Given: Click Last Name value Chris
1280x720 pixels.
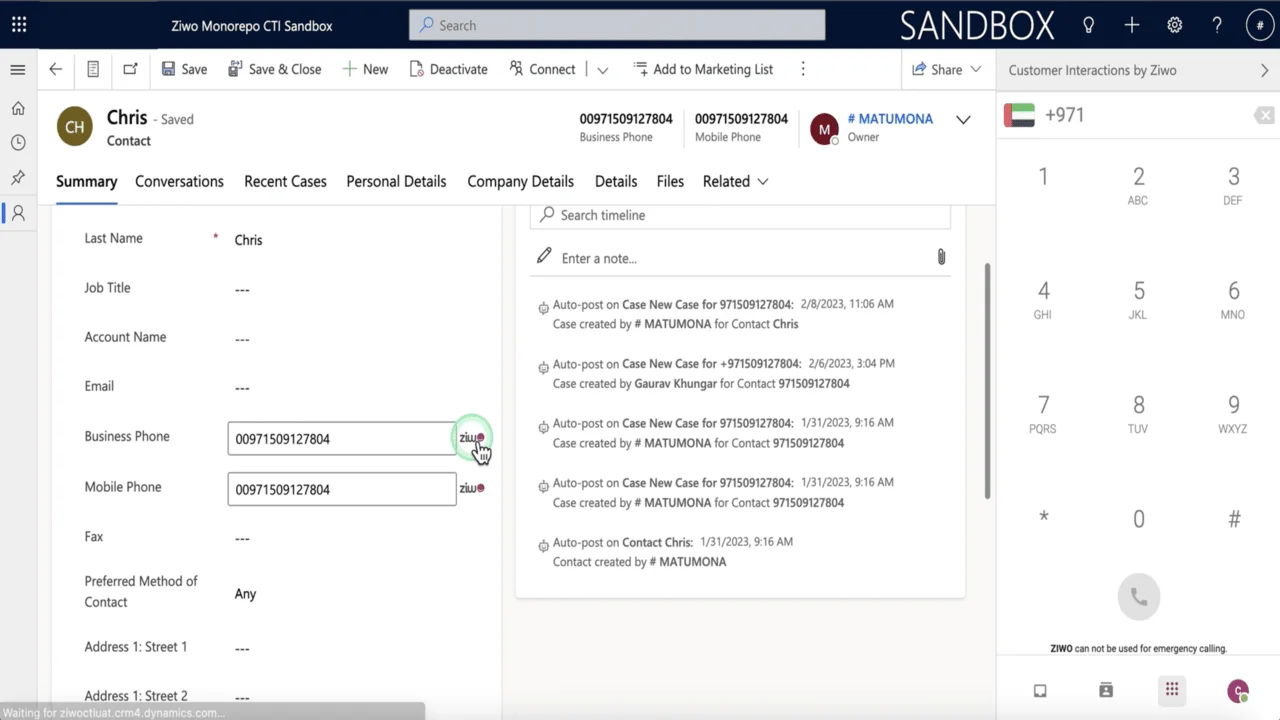Looking at the screenshot, I should click(x=248, y=240).
